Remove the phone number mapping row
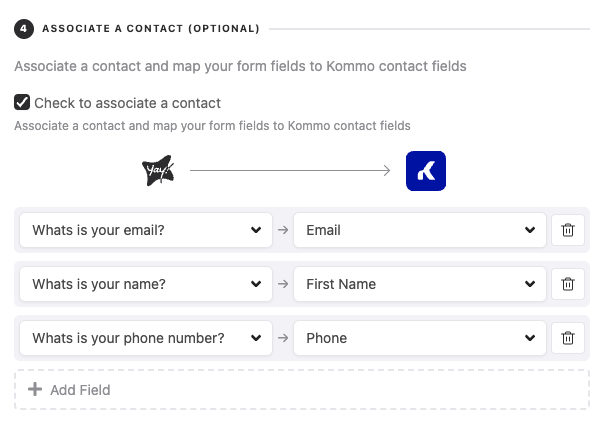Viewport: 611px width, 427px height. pyautogui.click(x=568, y=338)
